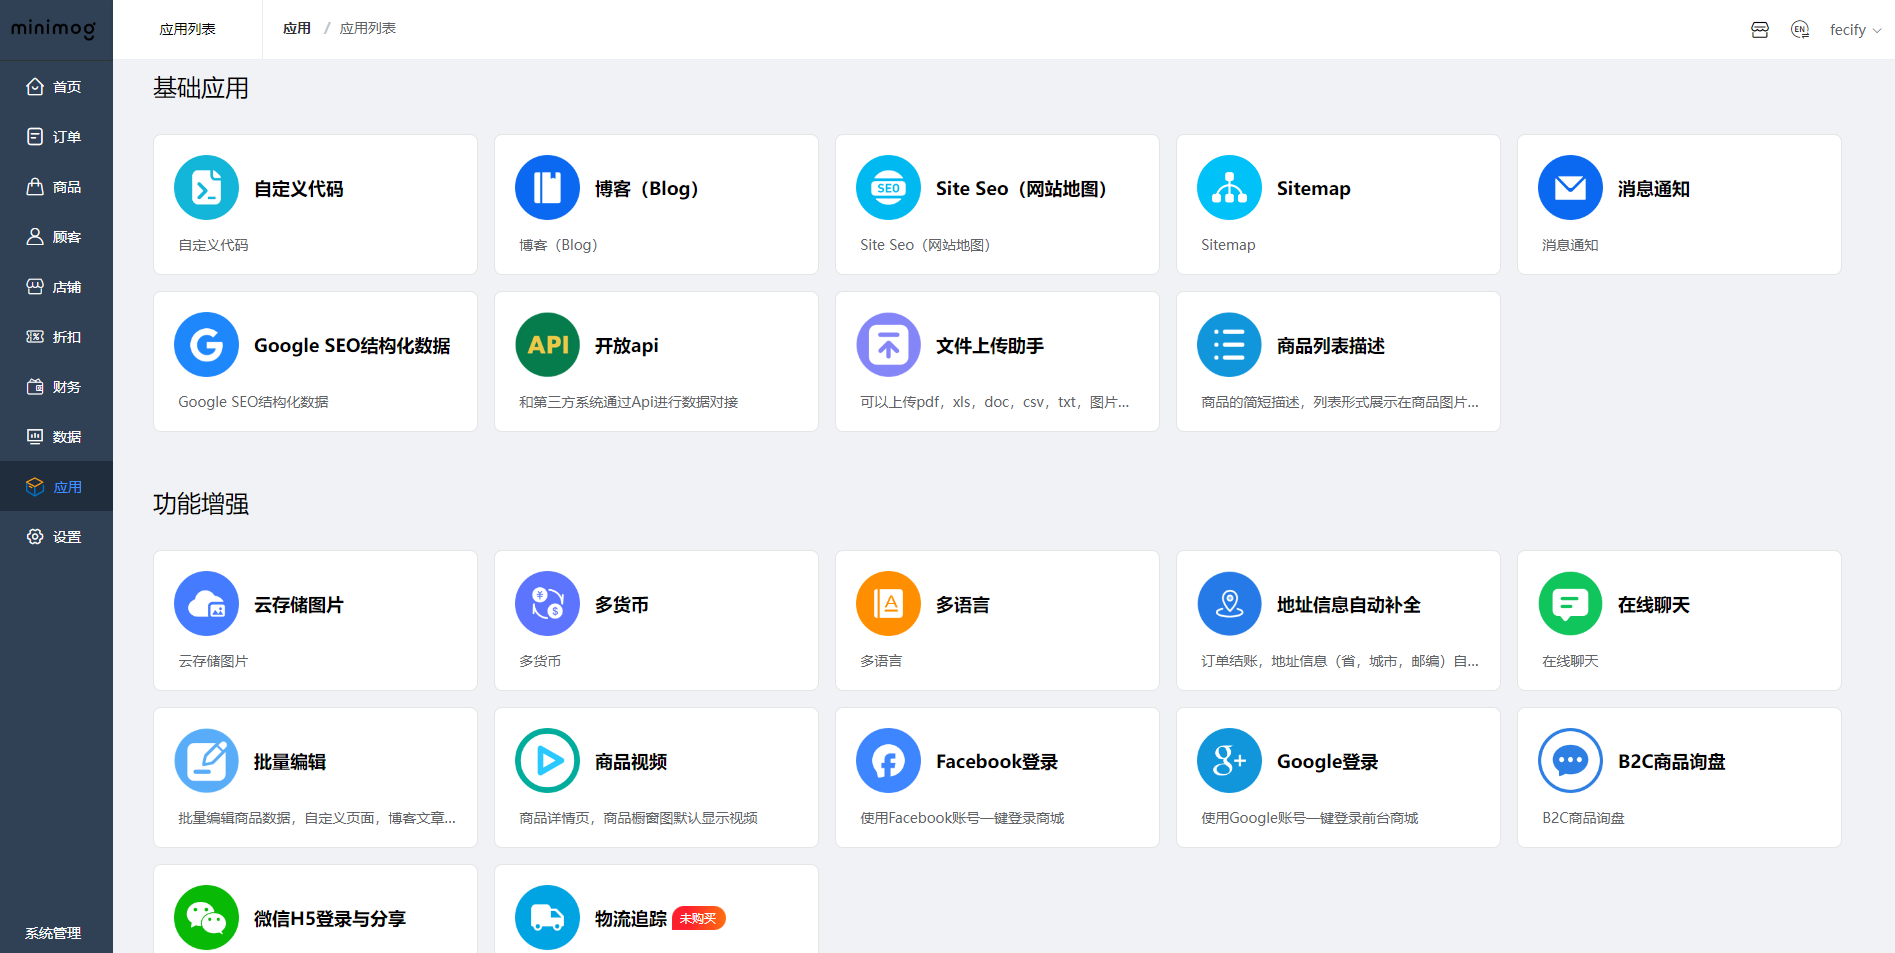Click the 未购买 badge on 物流追踪

click(699, 918)
